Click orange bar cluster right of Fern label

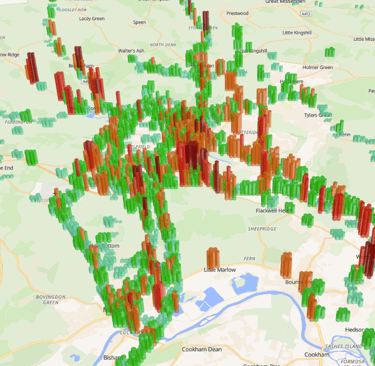click(286, 265)
